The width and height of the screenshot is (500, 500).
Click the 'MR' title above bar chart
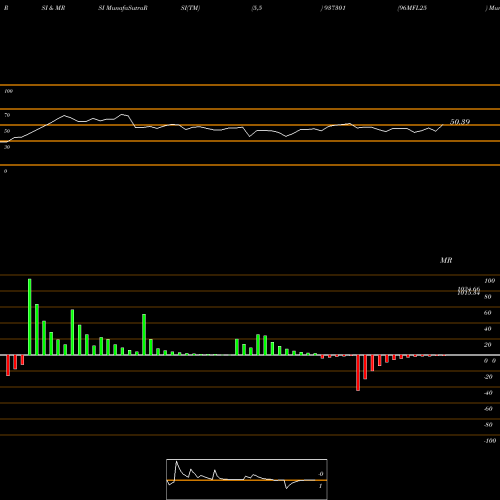(446, 260)
